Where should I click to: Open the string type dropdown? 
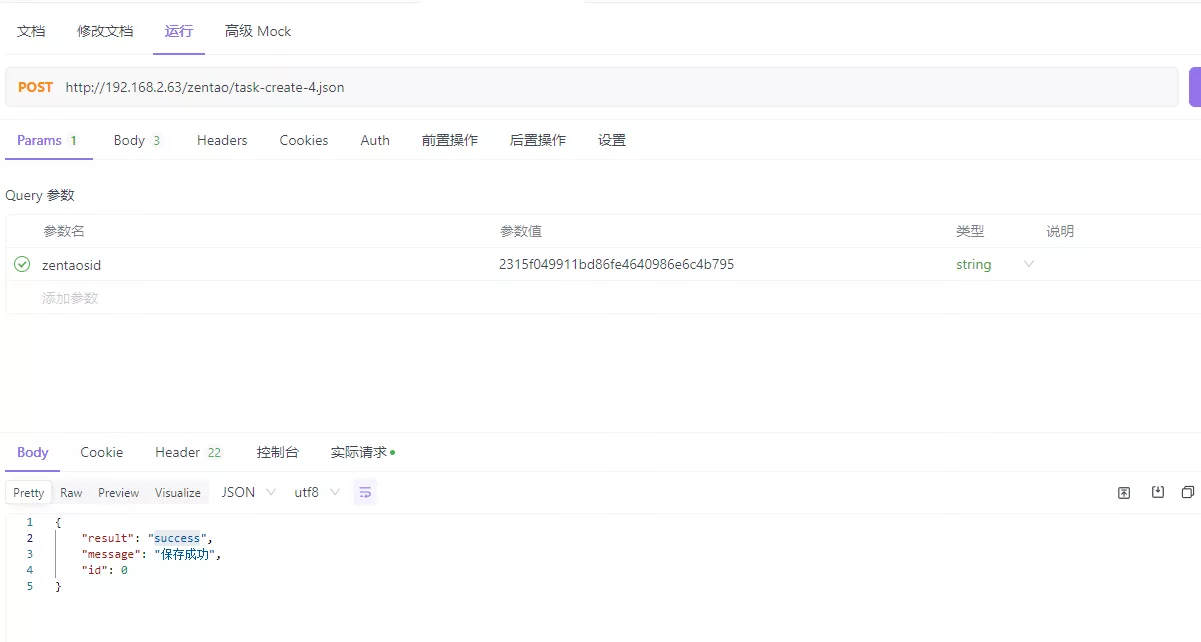click(x=995, y=265)
